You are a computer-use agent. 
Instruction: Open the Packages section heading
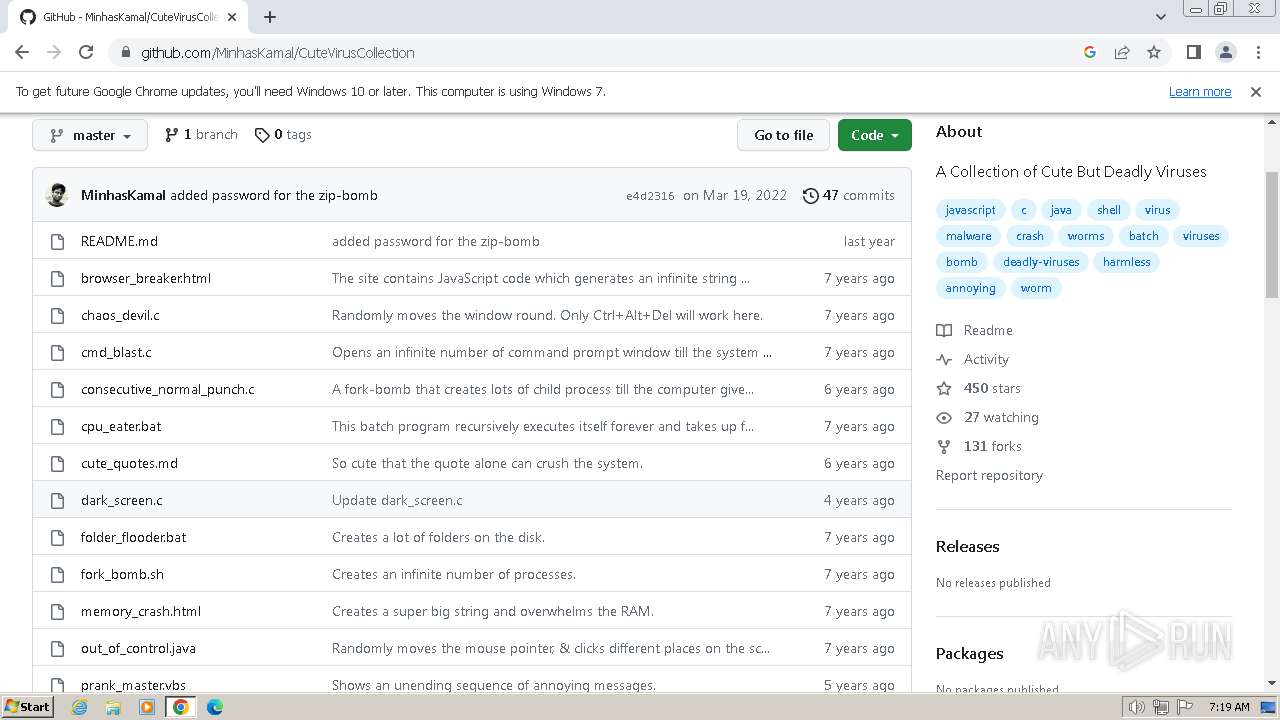click(x=969, y=653)
